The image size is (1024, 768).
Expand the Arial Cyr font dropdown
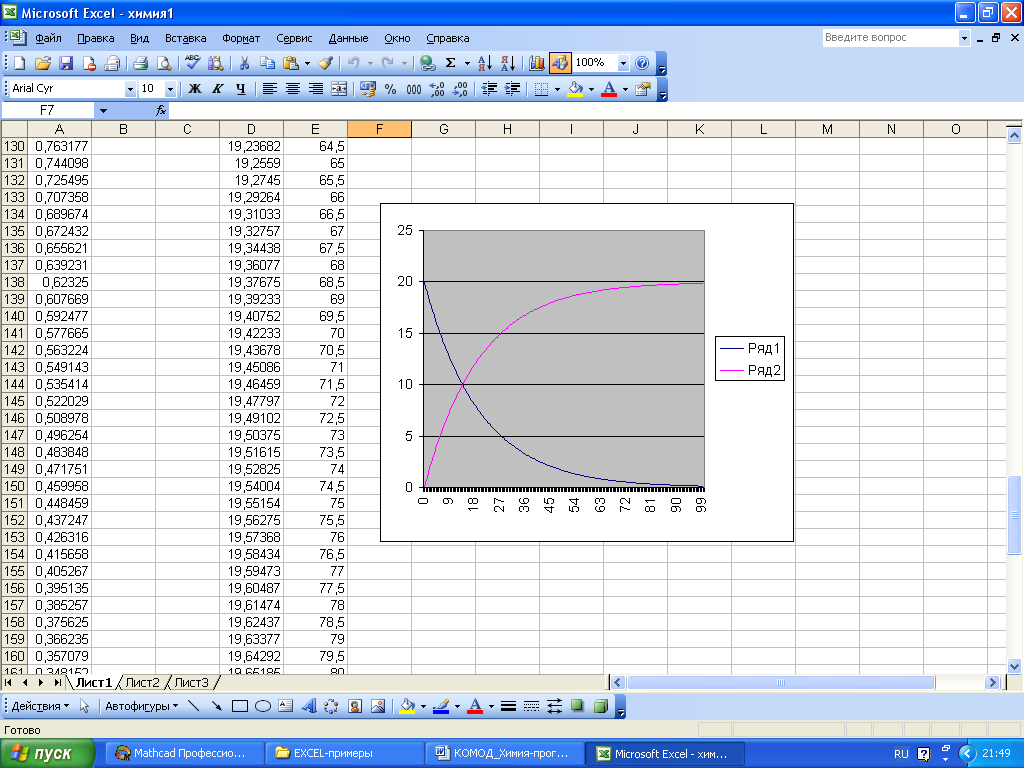click(130, 89)
